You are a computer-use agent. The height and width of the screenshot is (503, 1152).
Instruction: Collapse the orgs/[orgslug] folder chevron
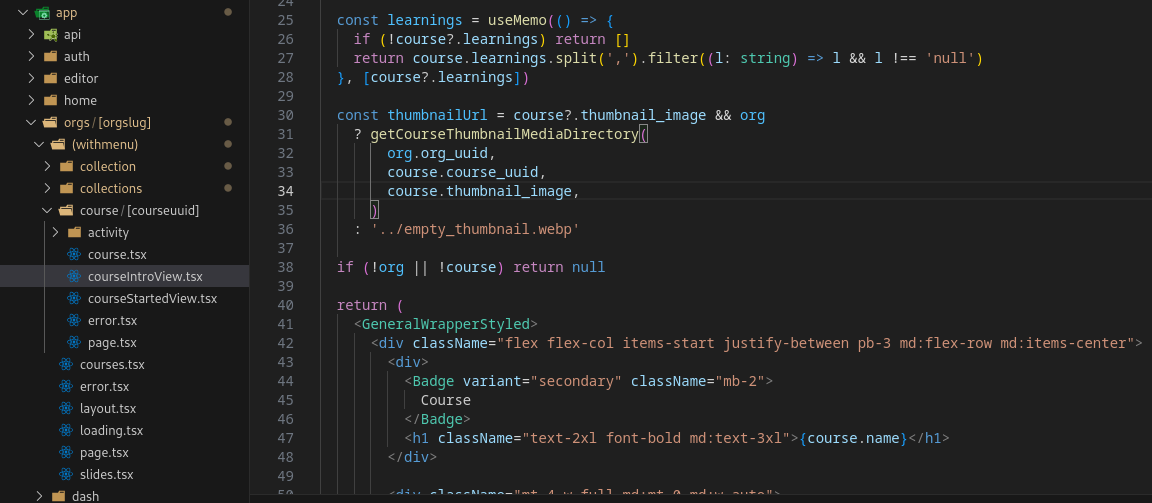(x=31, y=123)
